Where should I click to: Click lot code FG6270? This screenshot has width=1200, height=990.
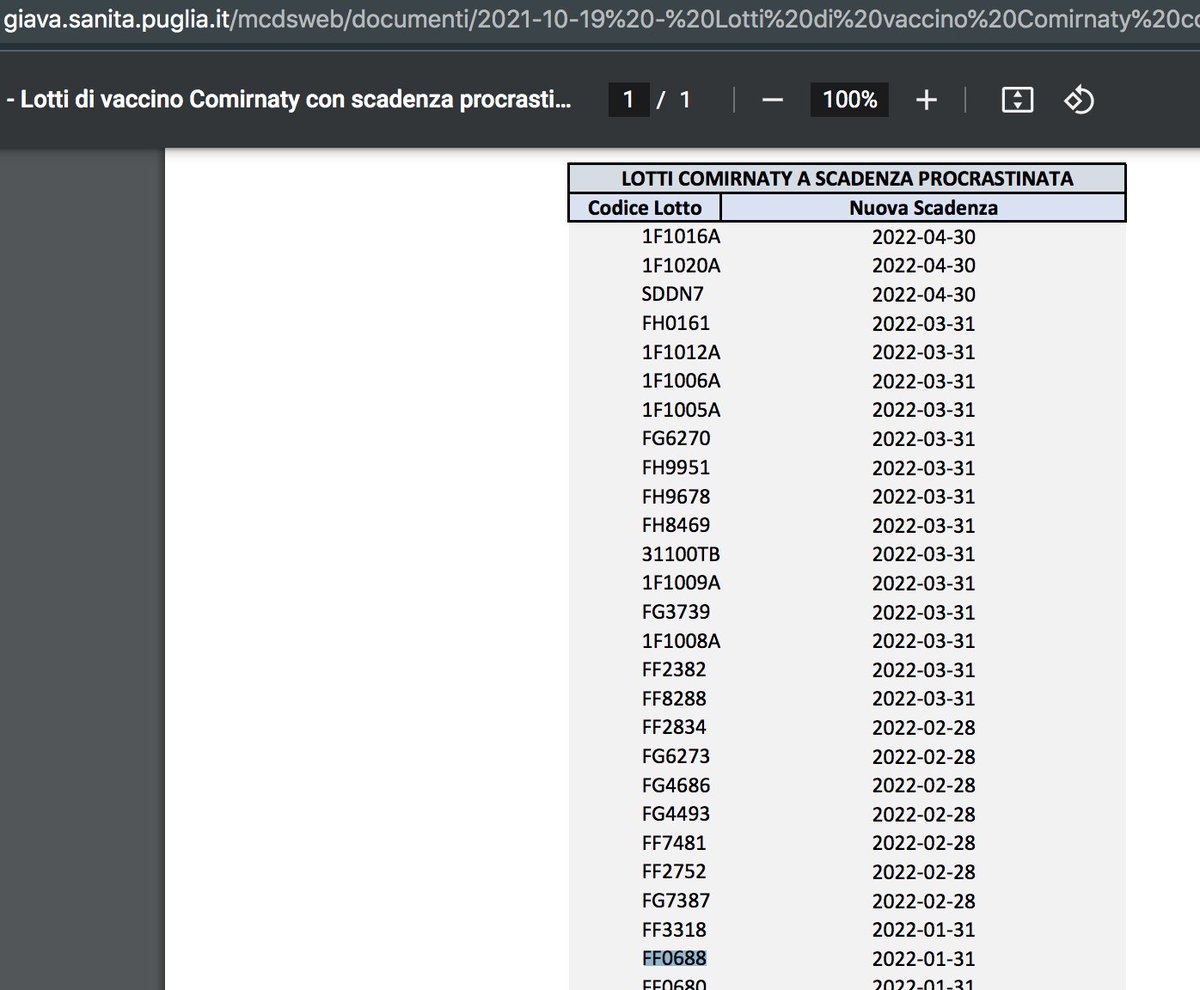coord(677,439)
